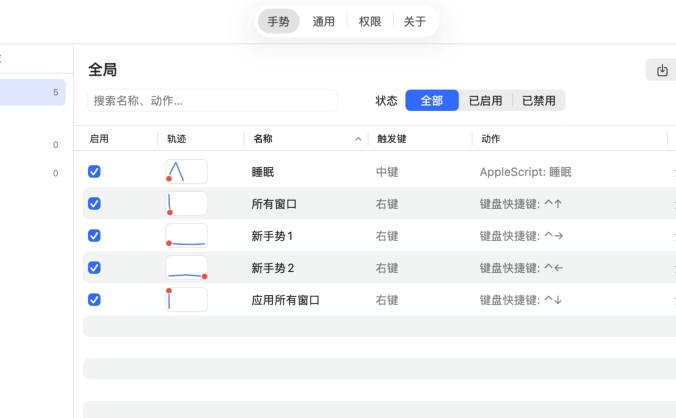Click the 新手势 2 trajectory thumbnail
This screenshot has width=676, height=418.
click(186, 268)
